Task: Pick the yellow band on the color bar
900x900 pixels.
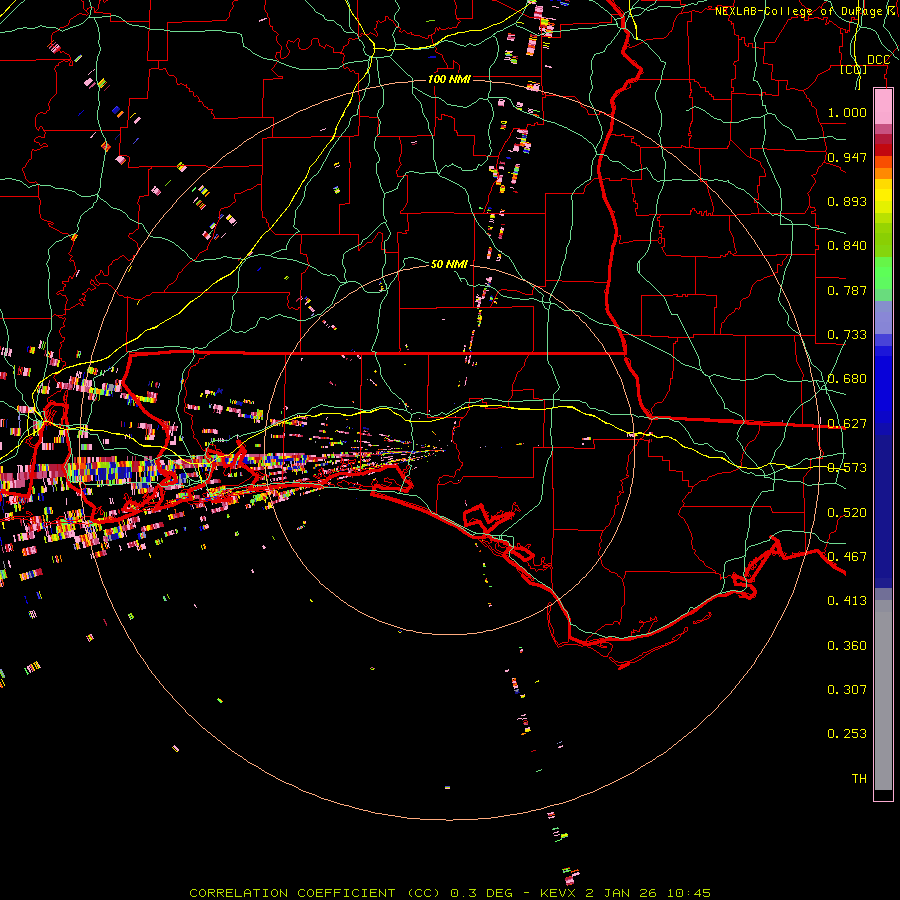Action: 883,200
